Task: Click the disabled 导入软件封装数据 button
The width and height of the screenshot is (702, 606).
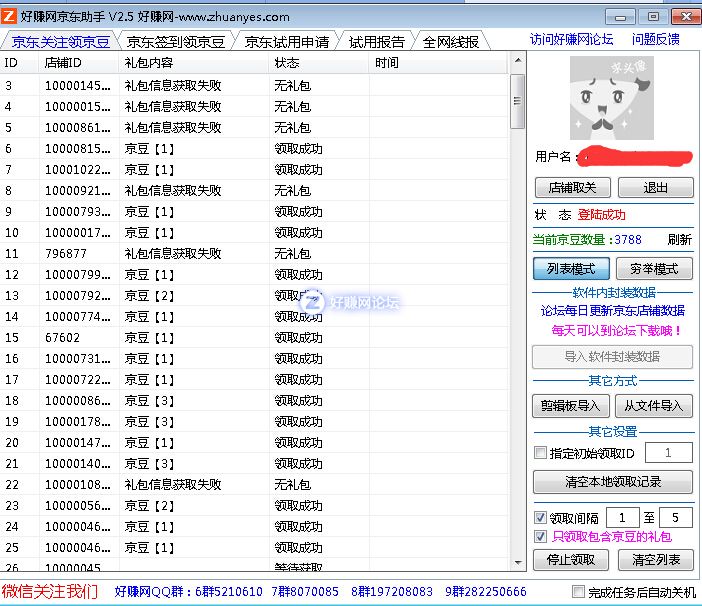Action: [x=612, y=357]
